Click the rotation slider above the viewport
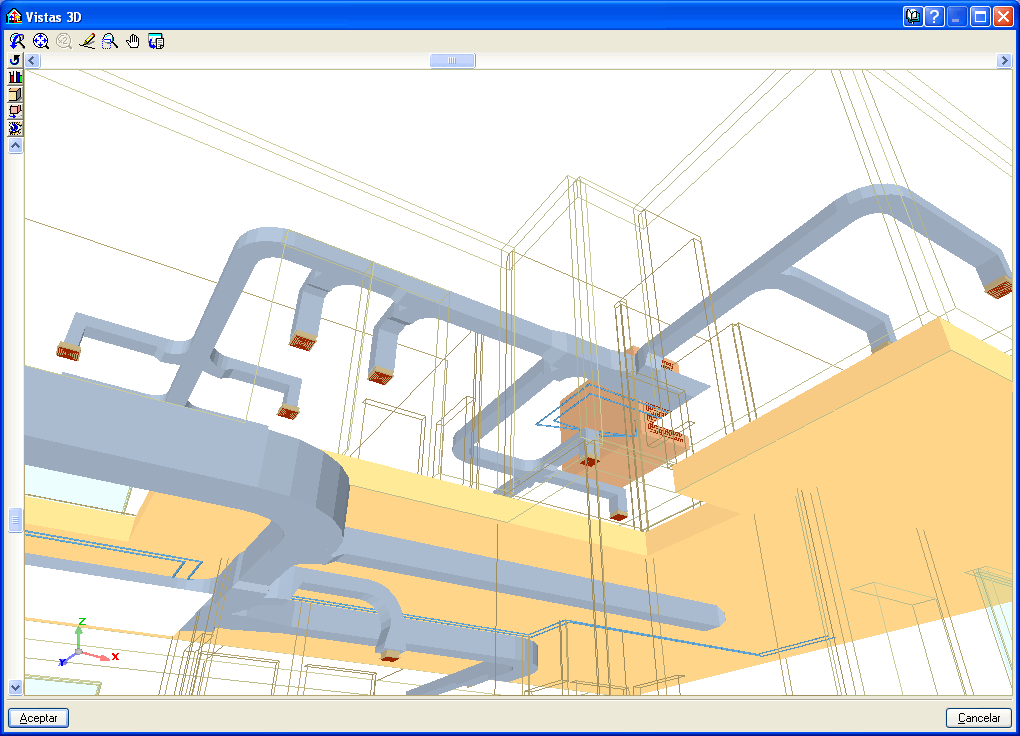Viewport: 1020px width, 736px height. [452, 60]
